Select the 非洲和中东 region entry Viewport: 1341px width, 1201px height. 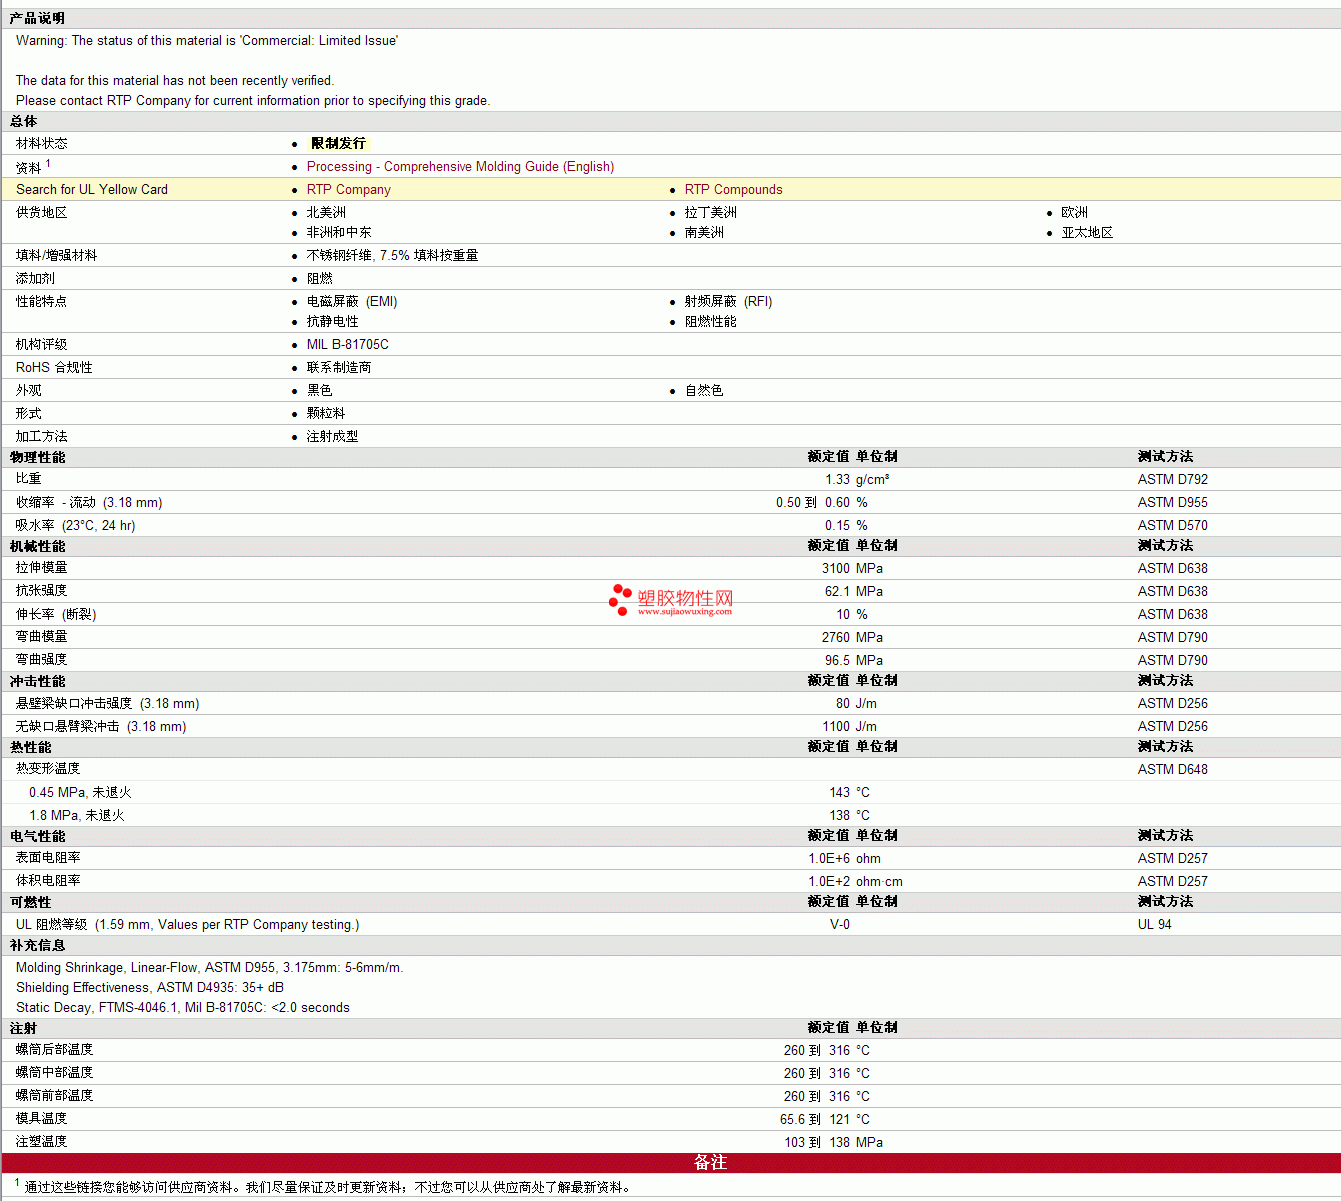point(339,233)
